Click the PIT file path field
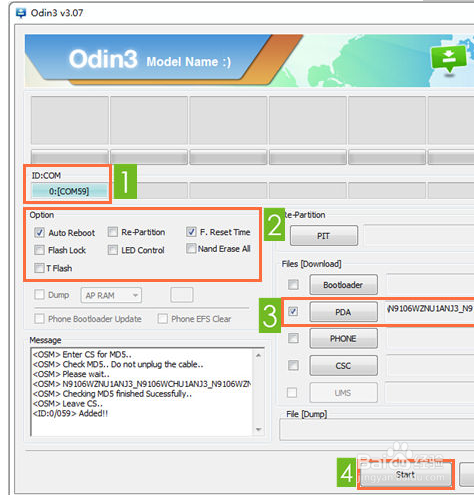 [419, 235]
